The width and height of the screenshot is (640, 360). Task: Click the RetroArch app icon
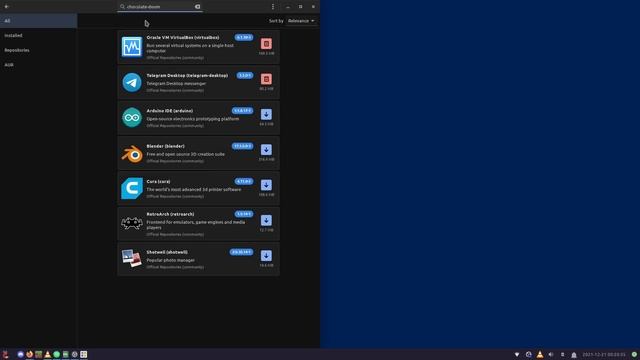point(132,223)
